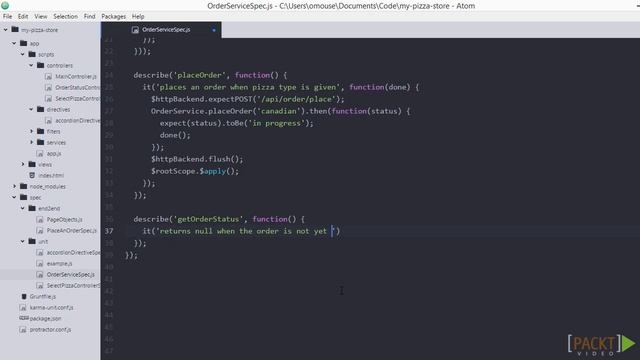Image resolution: width=640 pixels, height=360 pixels.
Task: Click the Gruntfile.js file icon
Action: [x=24, y=296]
